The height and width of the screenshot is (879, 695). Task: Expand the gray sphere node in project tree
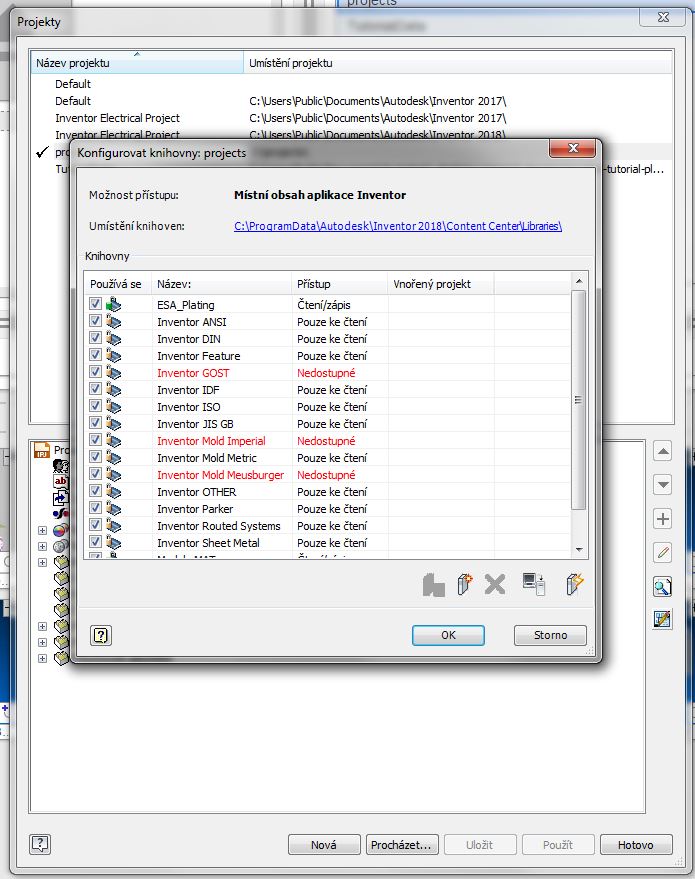pyautogui.click(x=42, y=546)
